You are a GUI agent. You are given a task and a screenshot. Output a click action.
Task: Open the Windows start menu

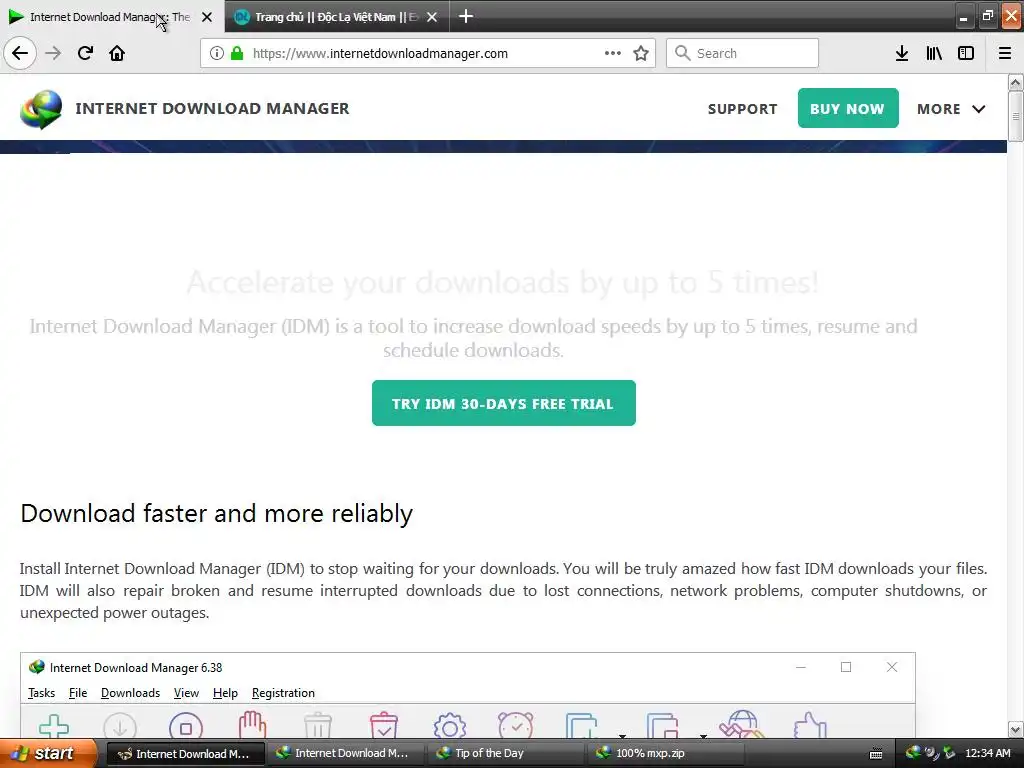coord(49,754)
